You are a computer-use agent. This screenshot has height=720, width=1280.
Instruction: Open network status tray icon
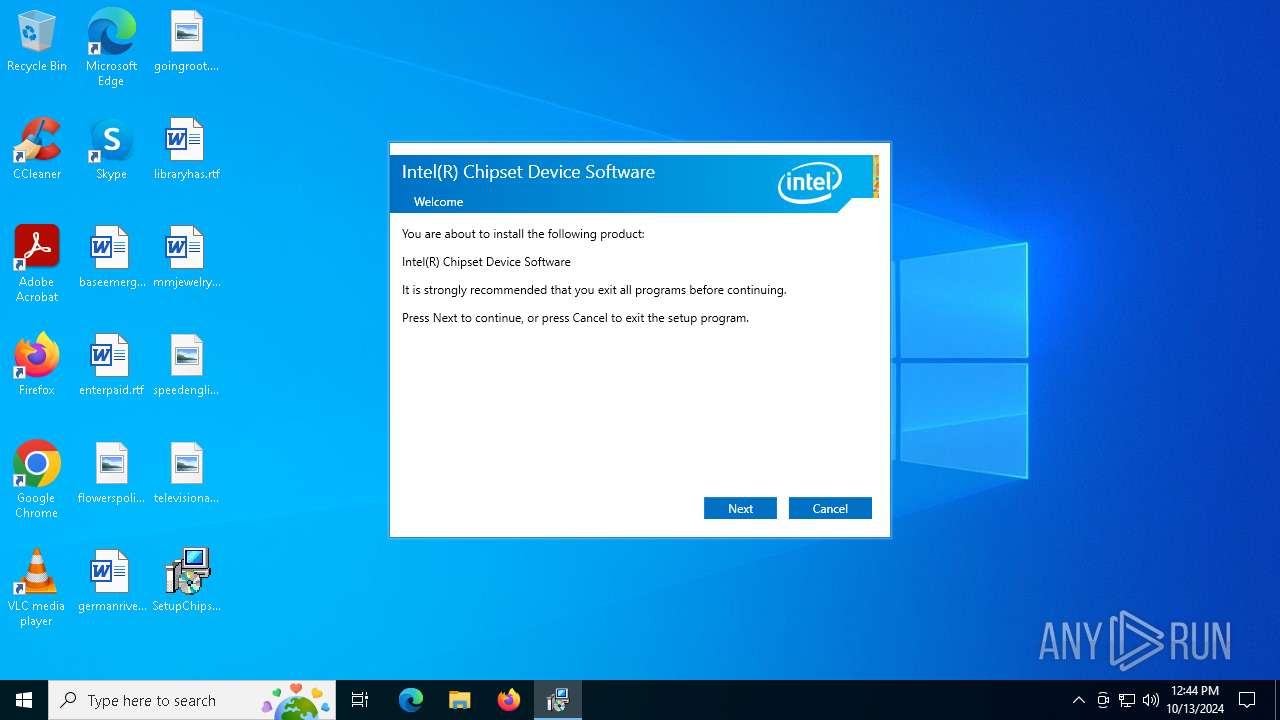(1127, 700)
